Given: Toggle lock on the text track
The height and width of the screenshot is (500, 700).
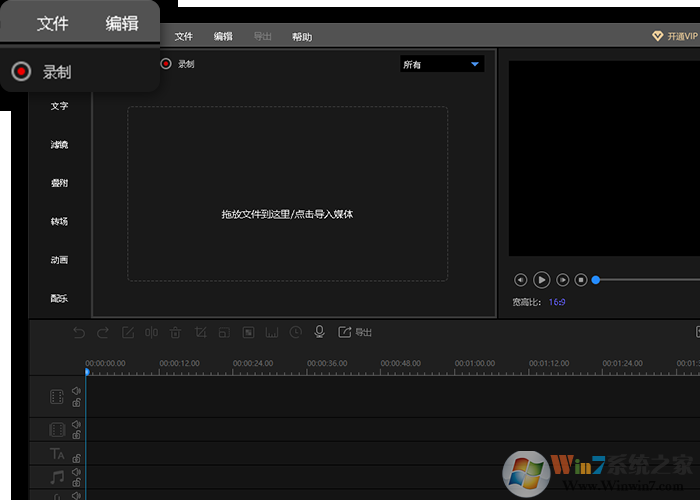Looking at the screenshot, I should (76, 458).
